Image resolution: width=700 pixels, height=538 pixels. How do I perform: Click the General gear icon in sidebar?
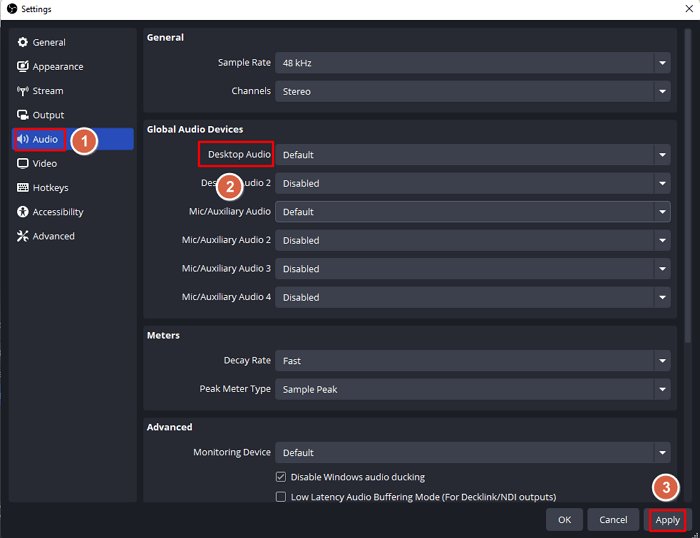pyautogui.click(x=23, y=43)
